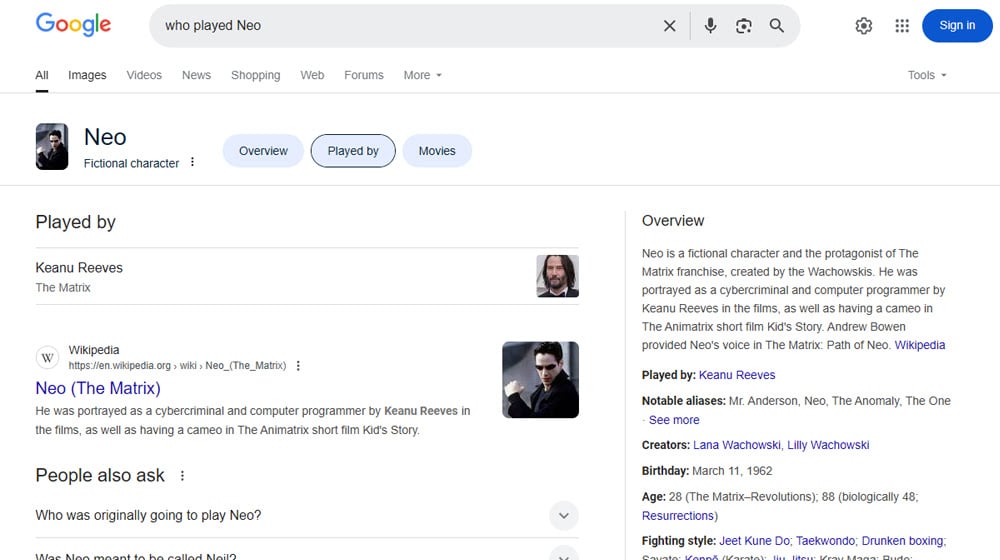The image size is (1000, 560).
Task: Switch to the Videos tab
Action: coord(144,75)
